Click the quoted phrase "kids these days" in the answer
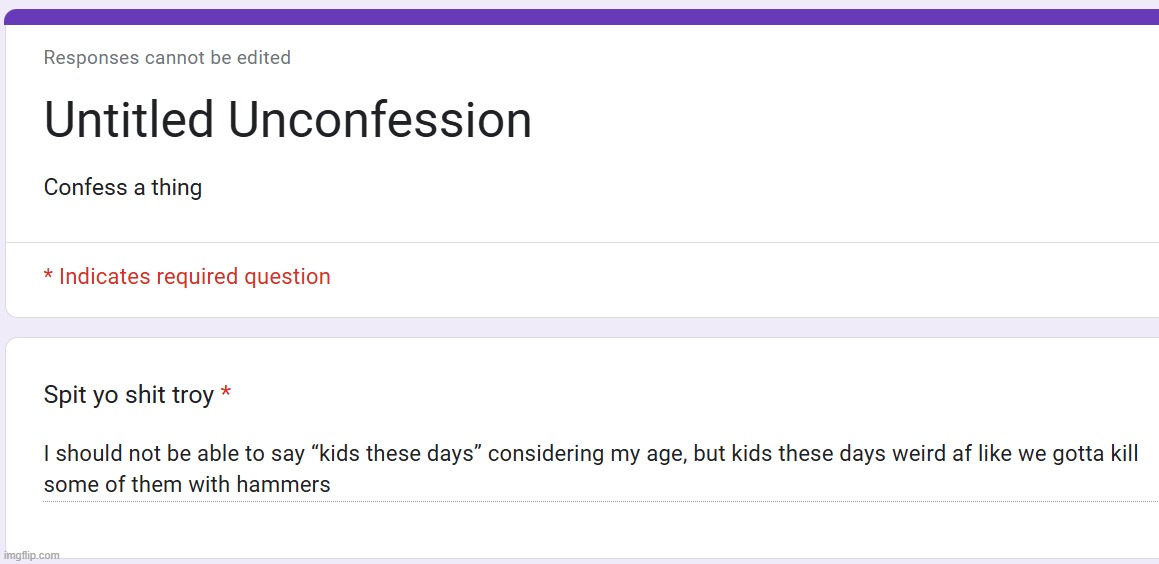The width and height of the screenshot is (1159, 564). pos(396,453)
